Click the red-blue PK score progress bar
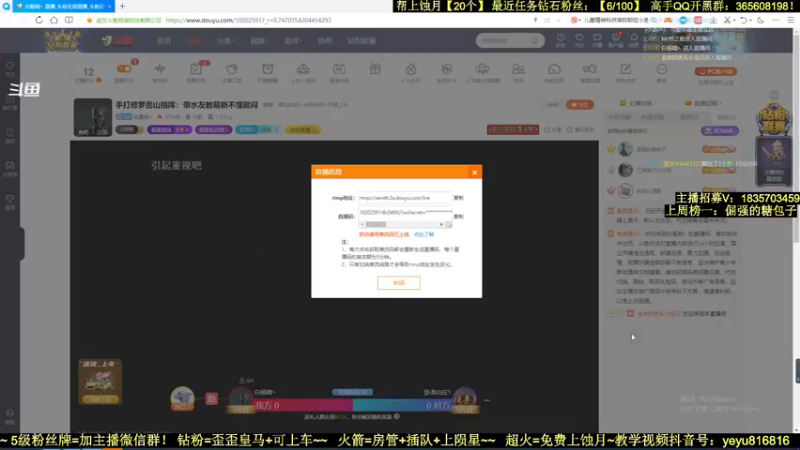The image size is (800, 450). click(353, 405)
